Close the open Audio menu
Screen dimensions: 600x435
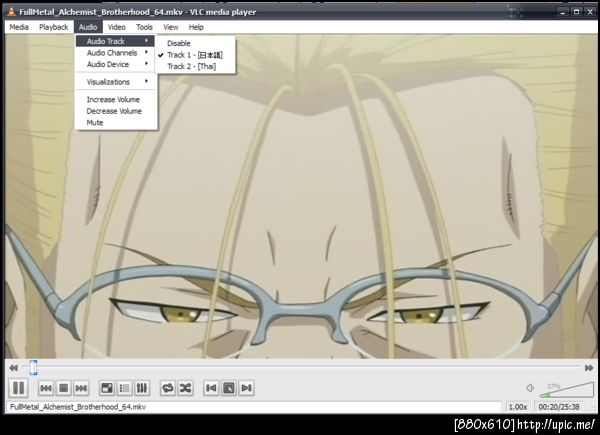pyautogui.click(x=88, y=27)
